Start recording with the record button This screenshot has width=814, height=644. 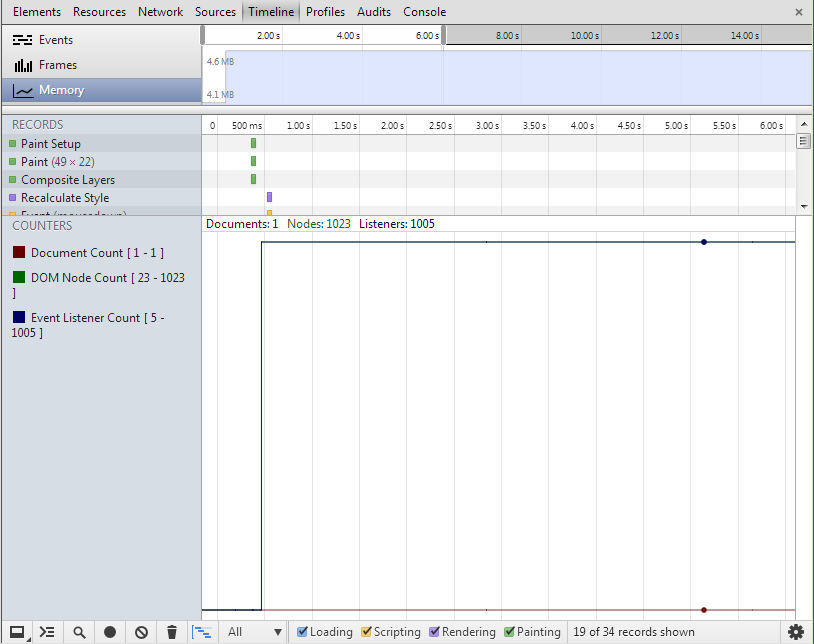(110, 632)
